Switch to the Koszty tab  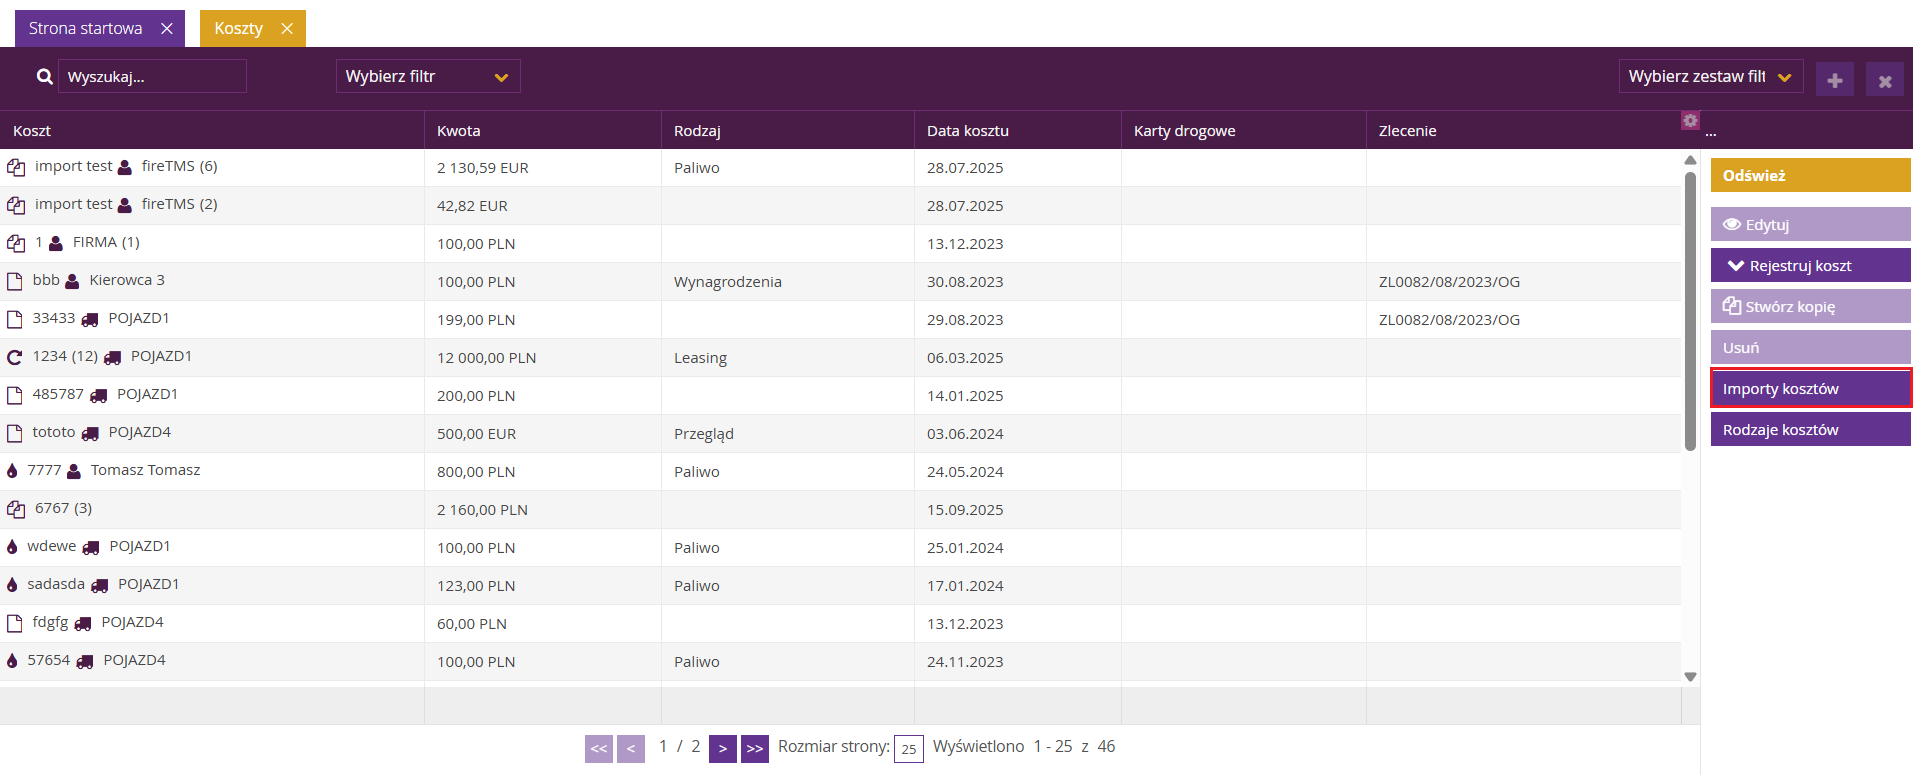(x=239, y=28)
